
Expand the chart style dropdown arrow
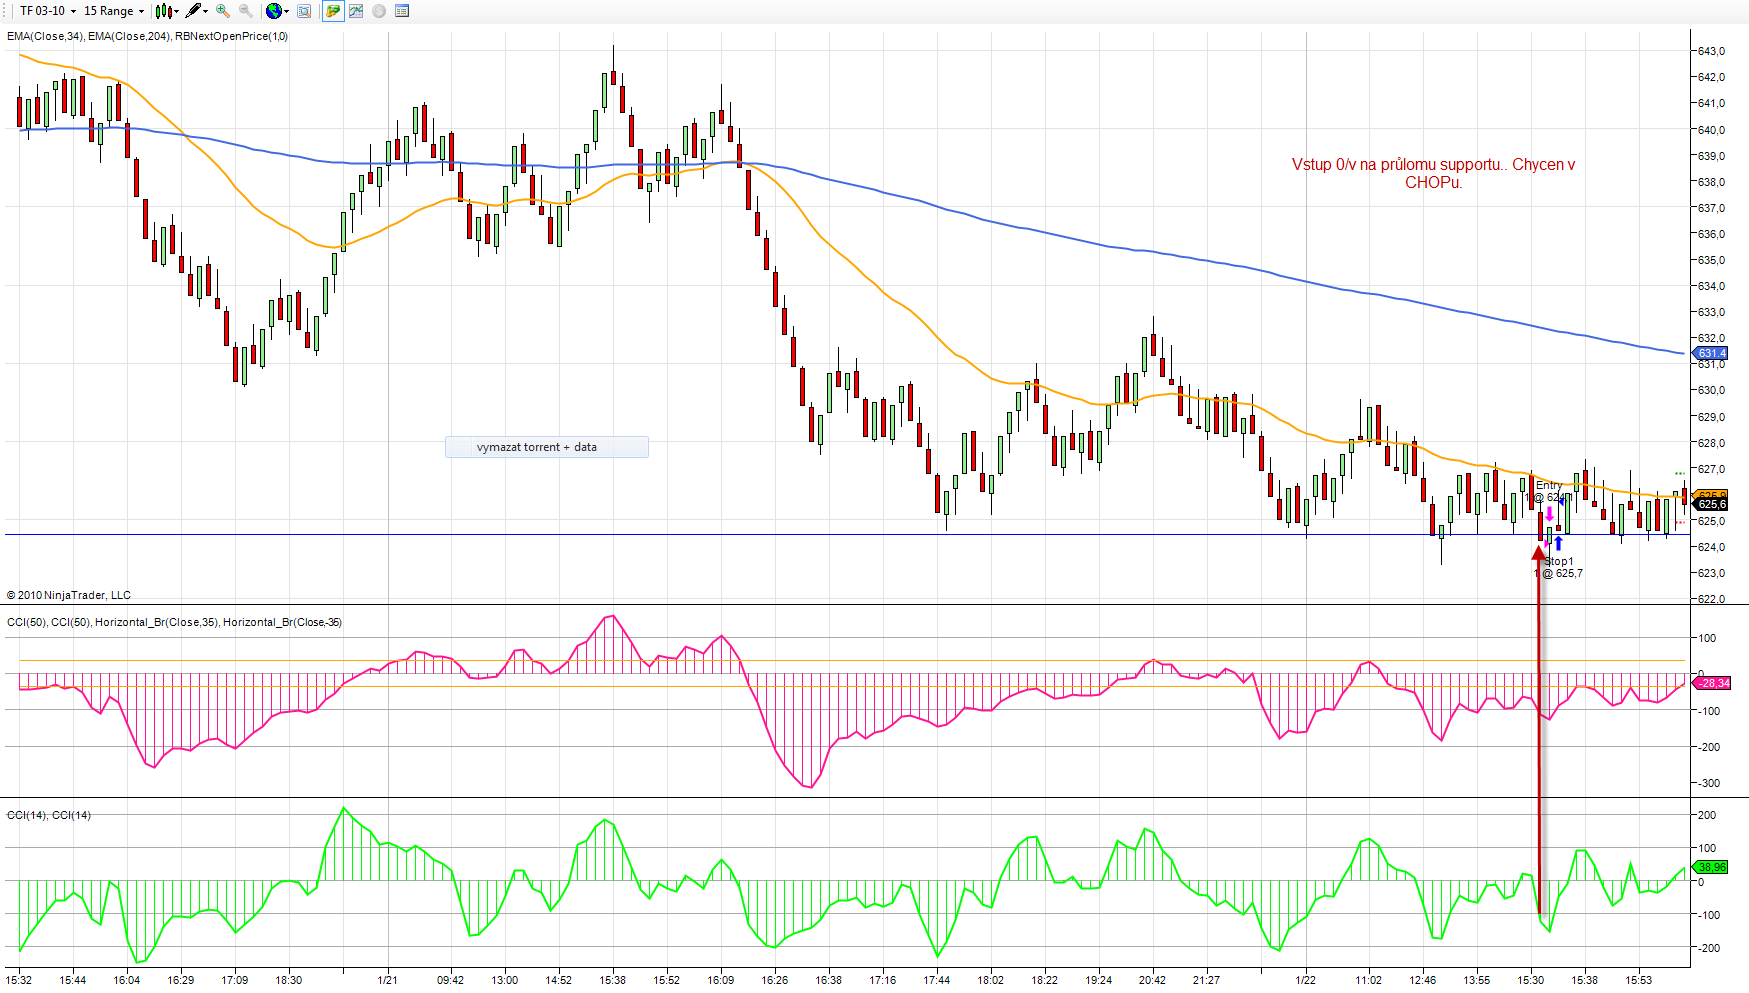click(x=176, y=11)
